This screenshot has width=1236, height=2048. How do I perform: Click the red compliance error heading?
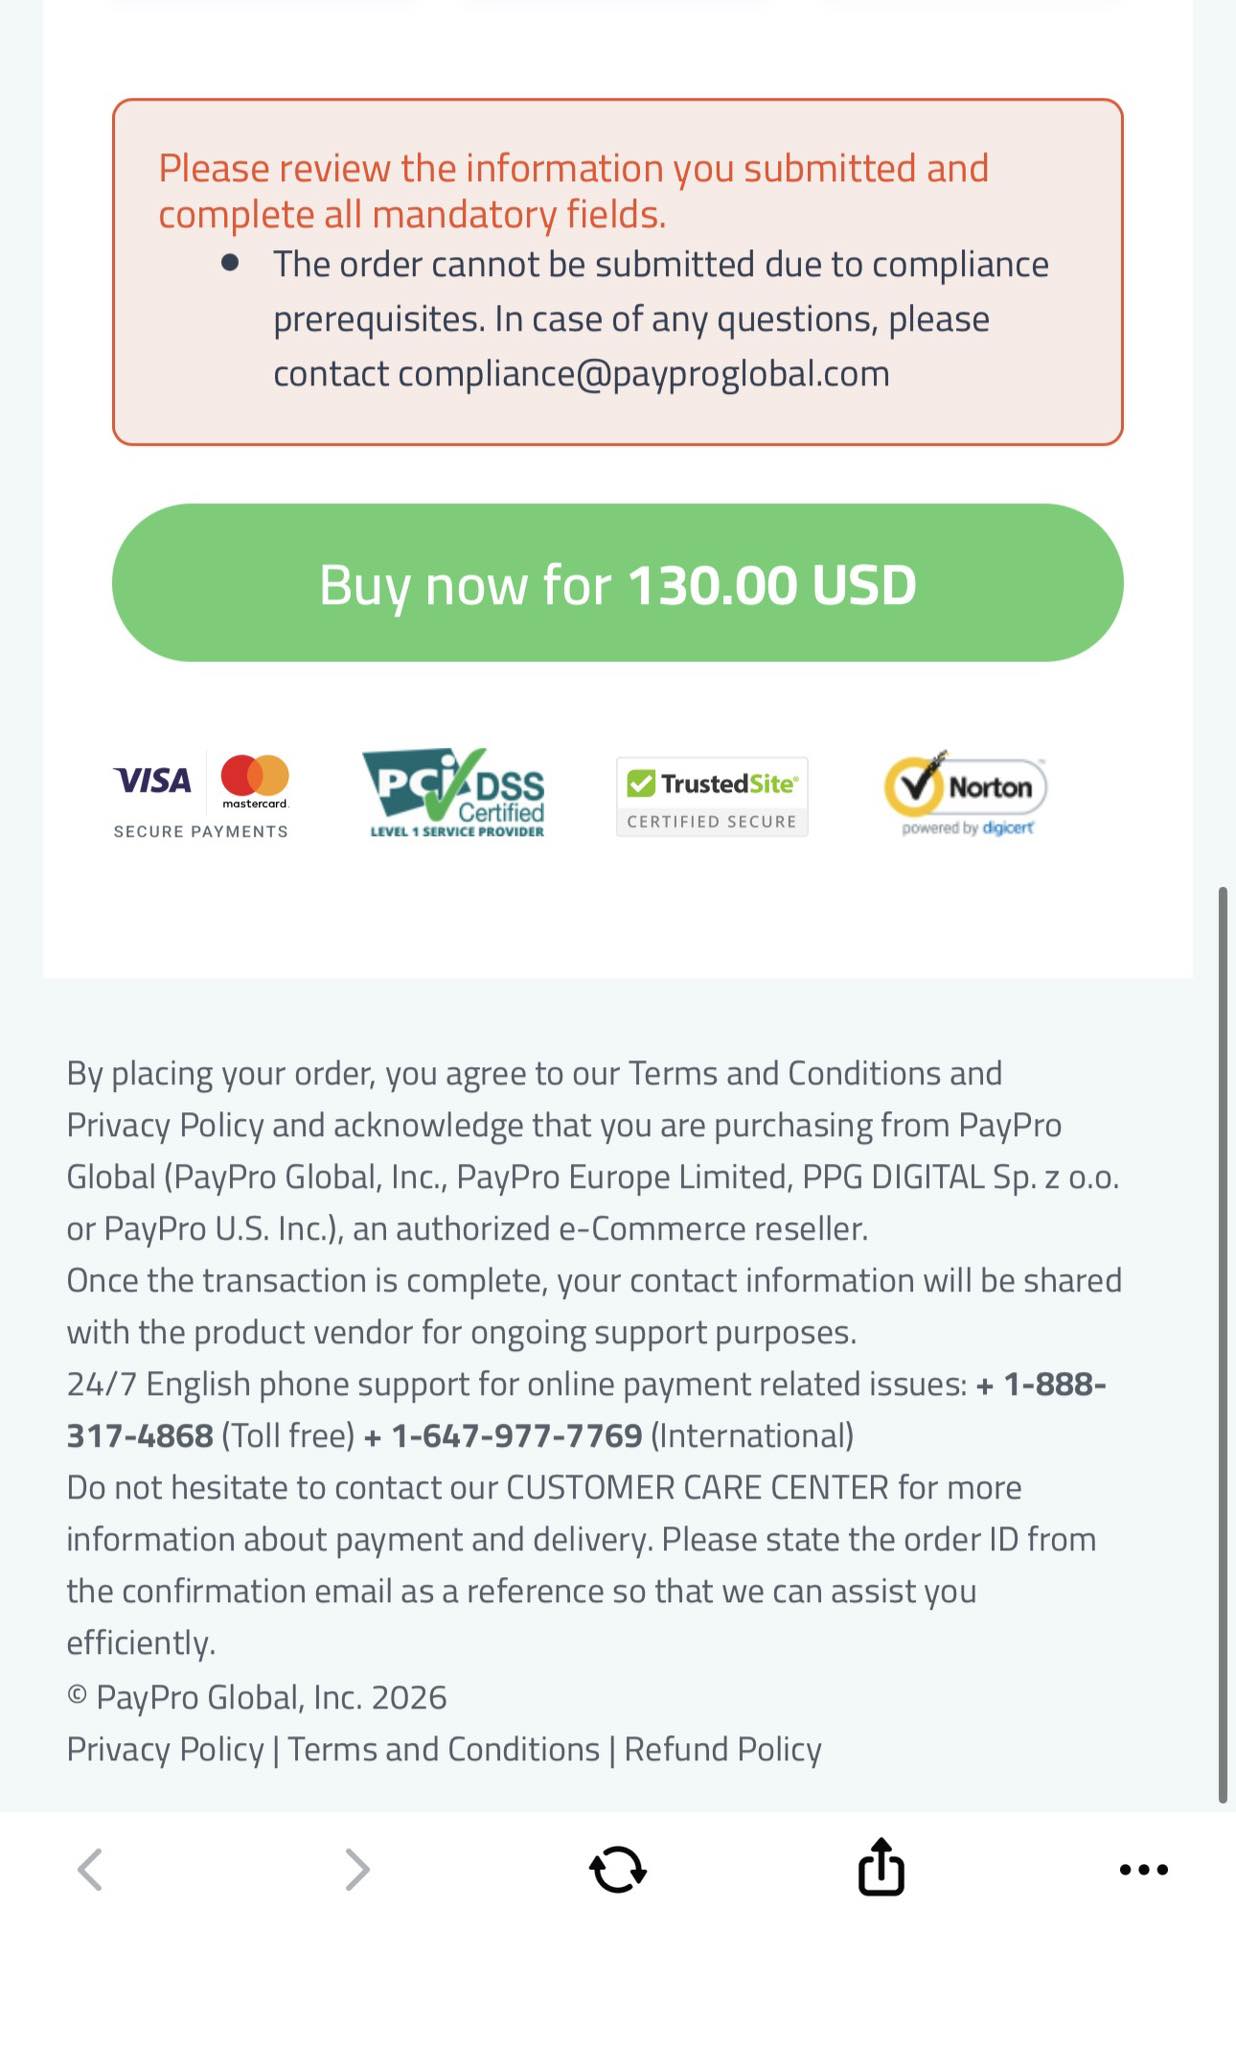click(x=573, y=190)
